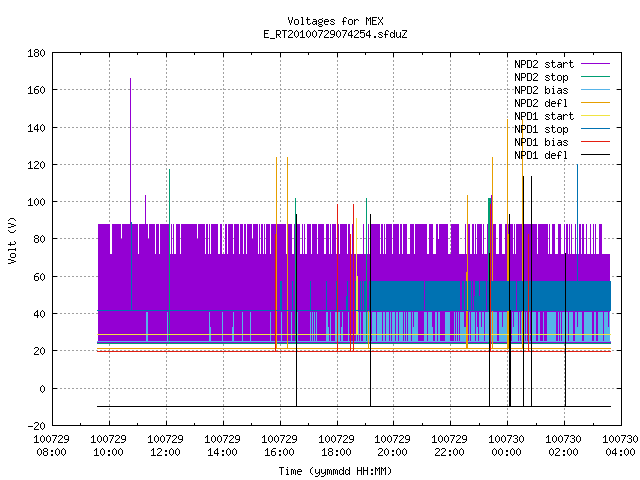Click the chart title "Voltages for MEX"

pyautogui.click(x=335, y=21)
